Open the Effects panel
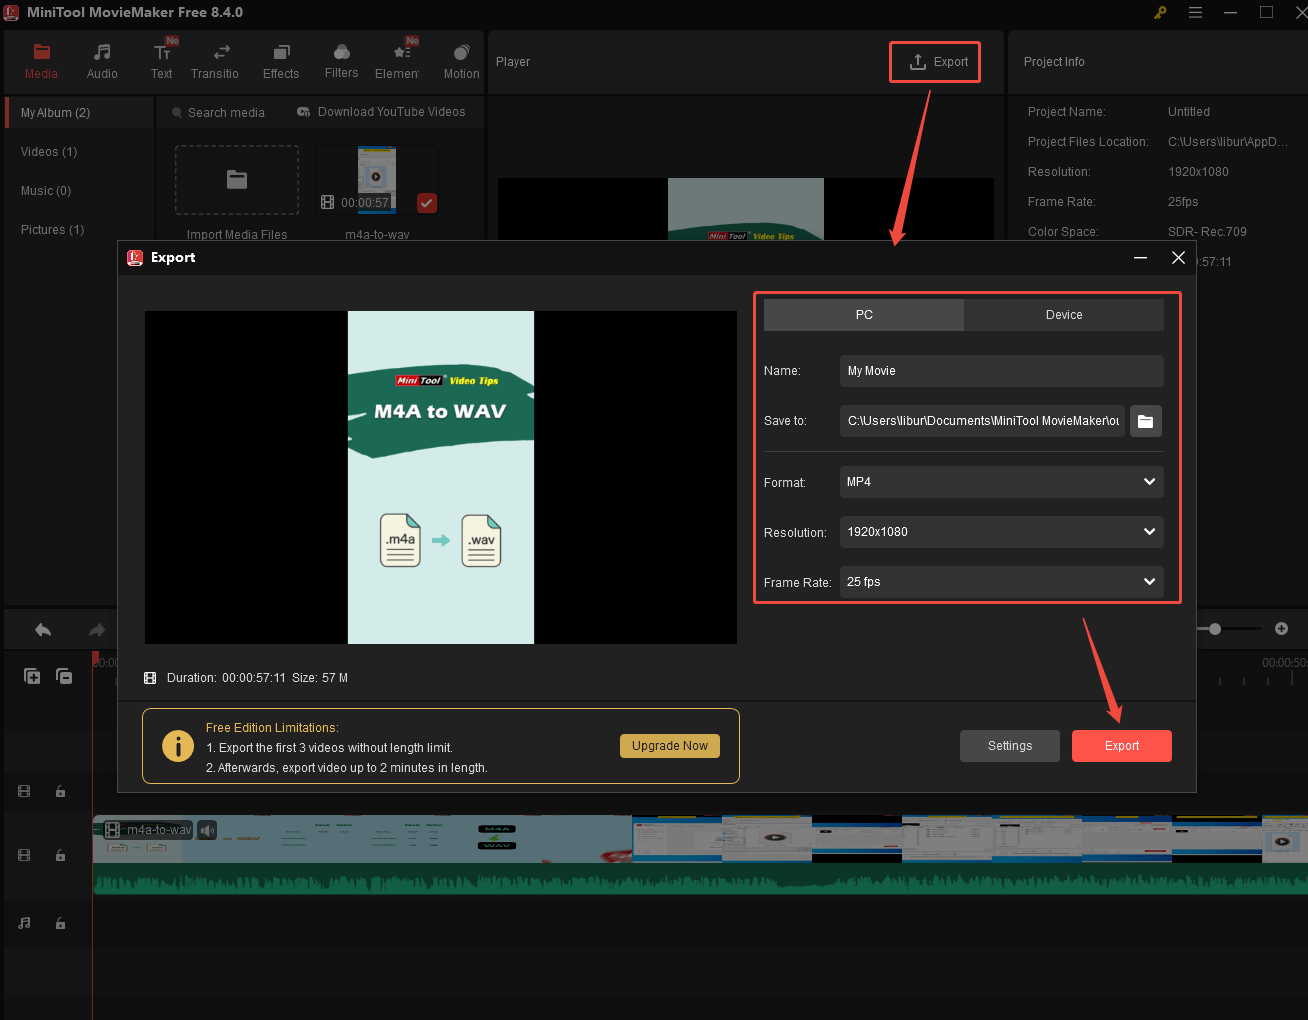This screenshot has width=1308, height=1020. point(281,60)
